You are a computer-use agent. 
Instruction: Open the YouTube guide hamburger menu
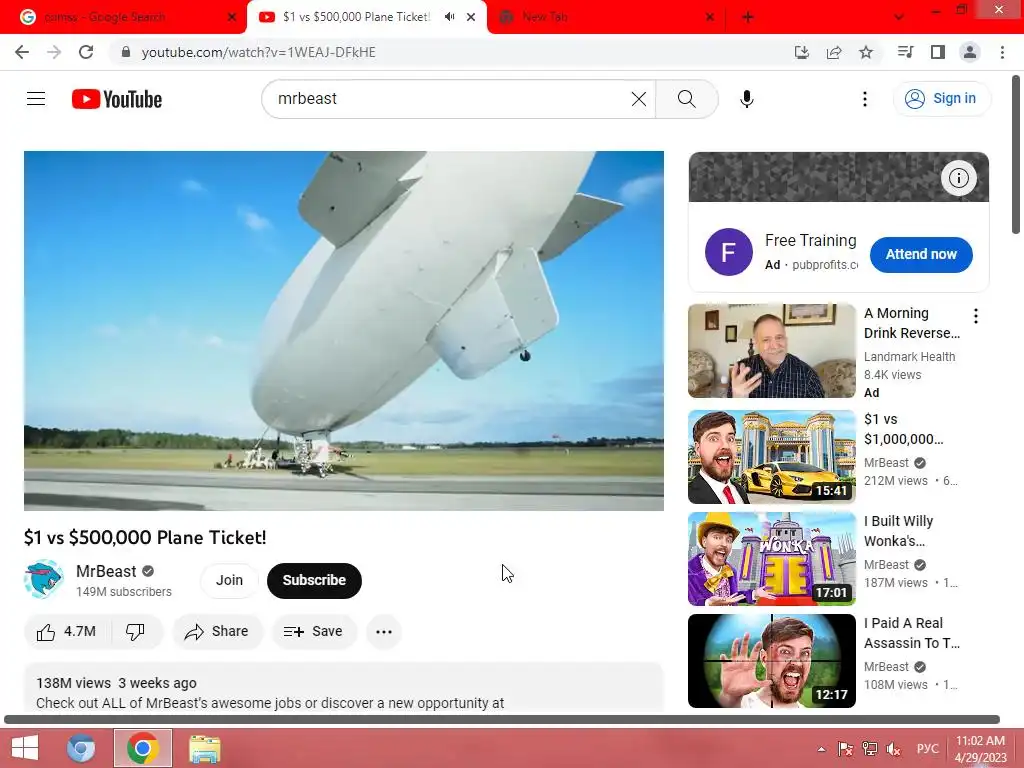pyautogui.click(x=36, y=99)
